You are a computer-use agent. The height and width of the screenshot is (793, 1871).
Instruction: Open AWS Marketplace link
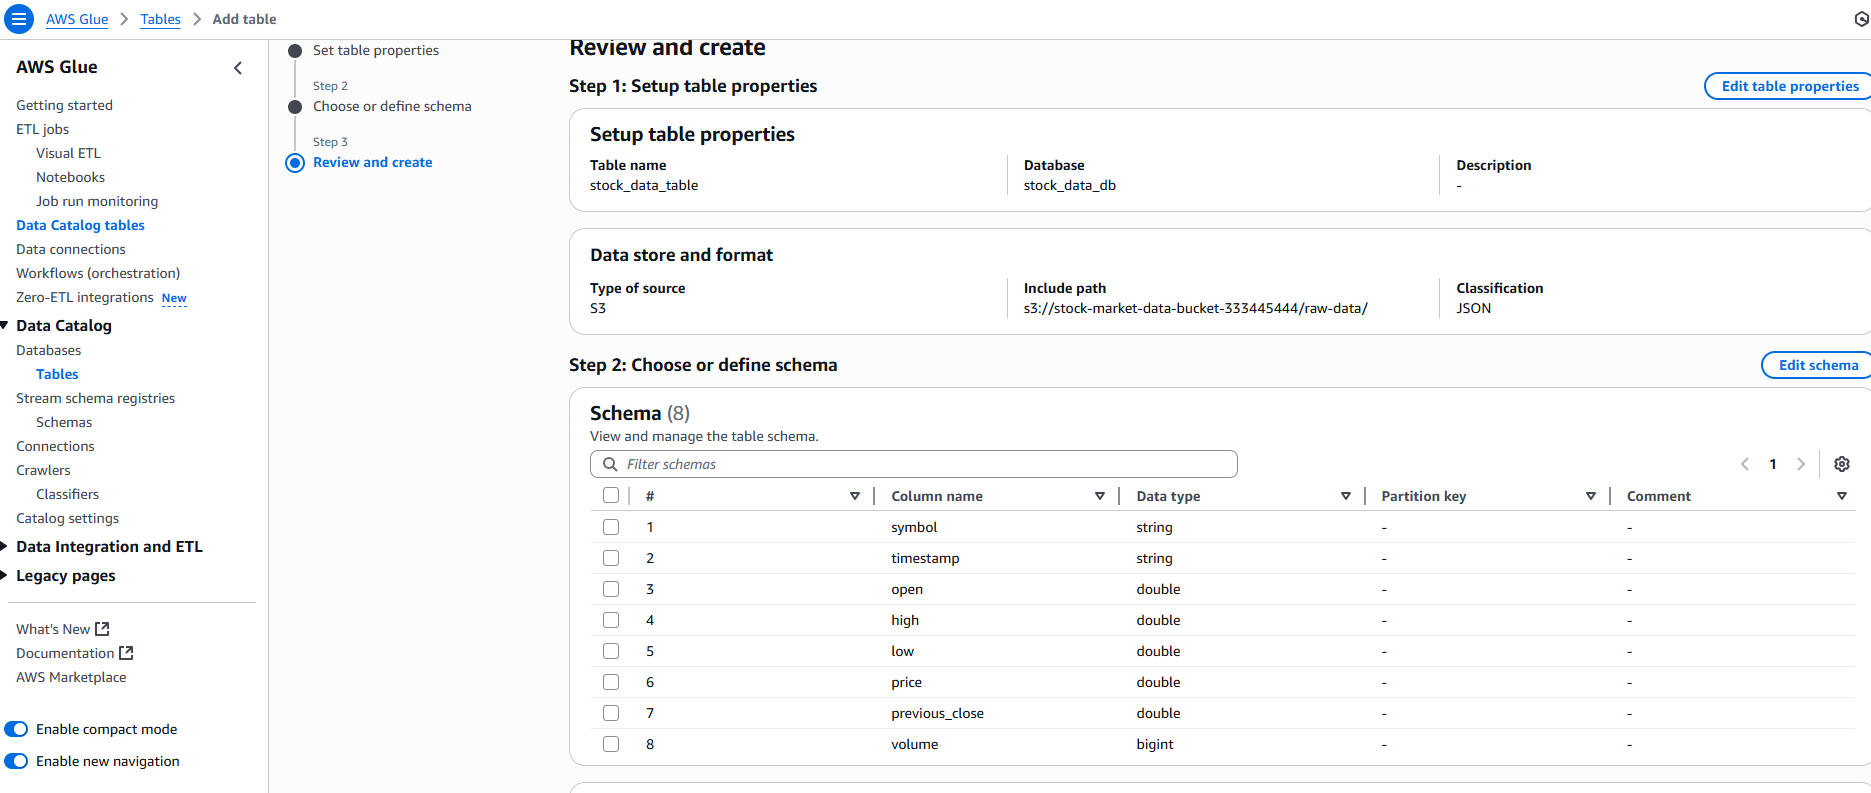pyautogui.click(x=71, y=677)
